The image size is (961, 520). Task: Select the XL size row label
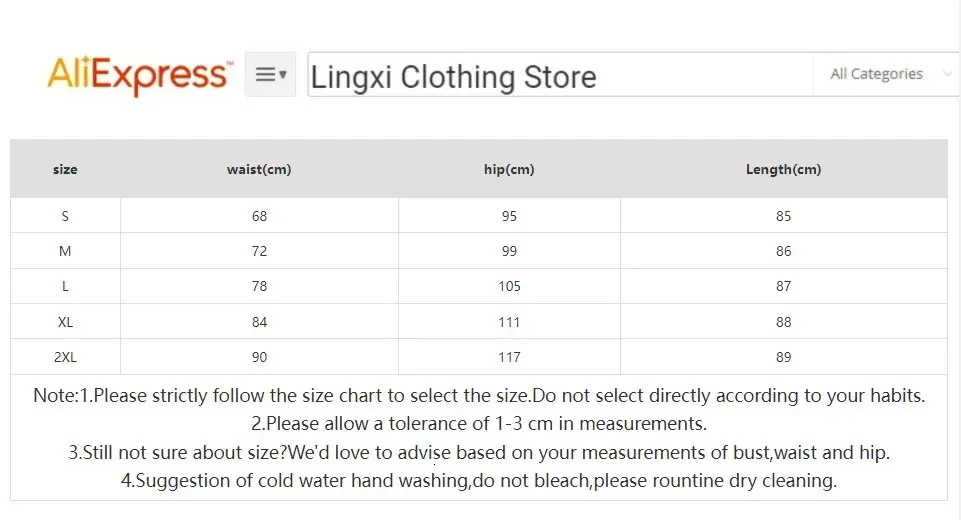(65, 322)
